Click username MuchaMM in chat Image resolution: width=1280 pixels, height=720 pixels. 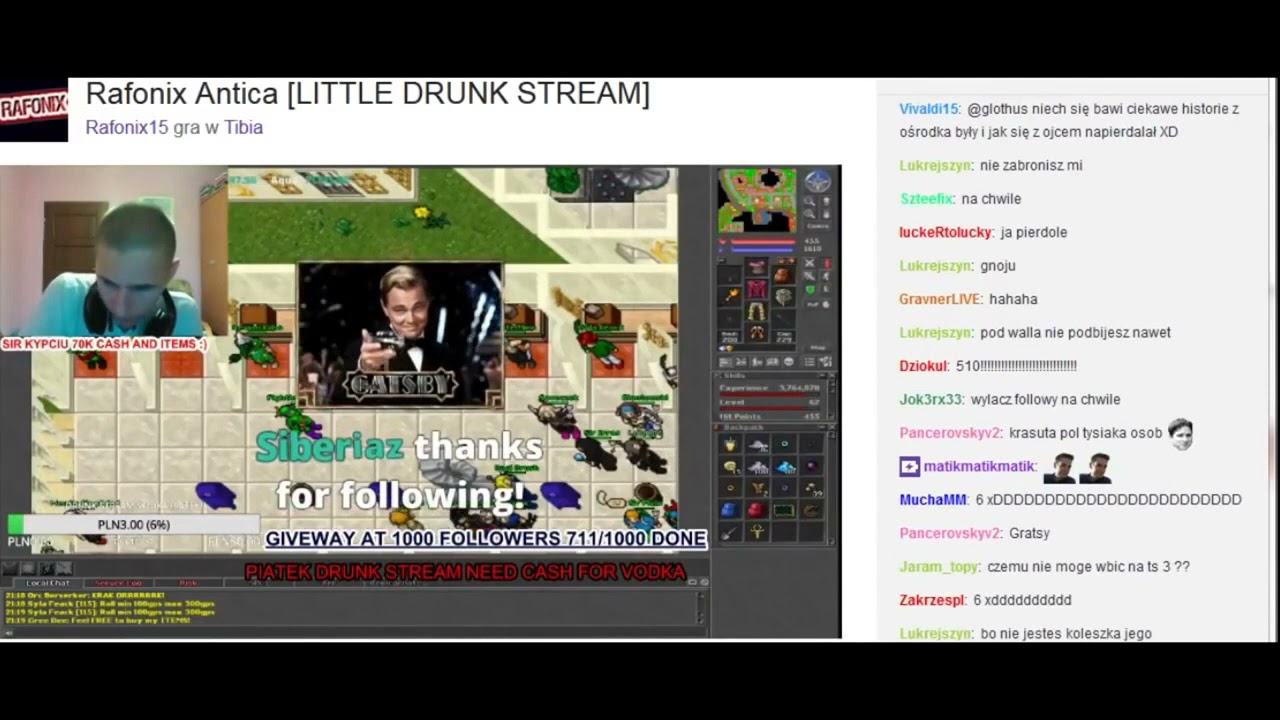coord(933,499)
